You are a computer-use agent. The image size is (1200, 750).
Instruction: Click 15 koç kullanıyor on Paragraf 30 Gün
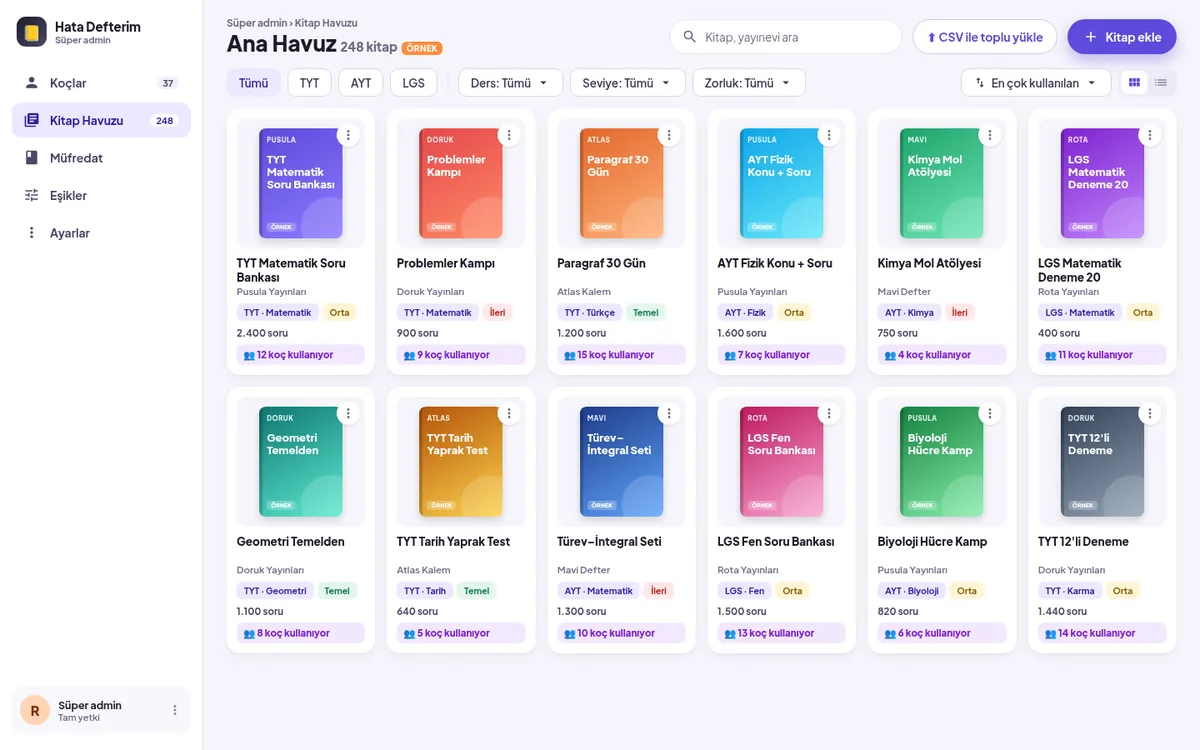tap(621, 355)
